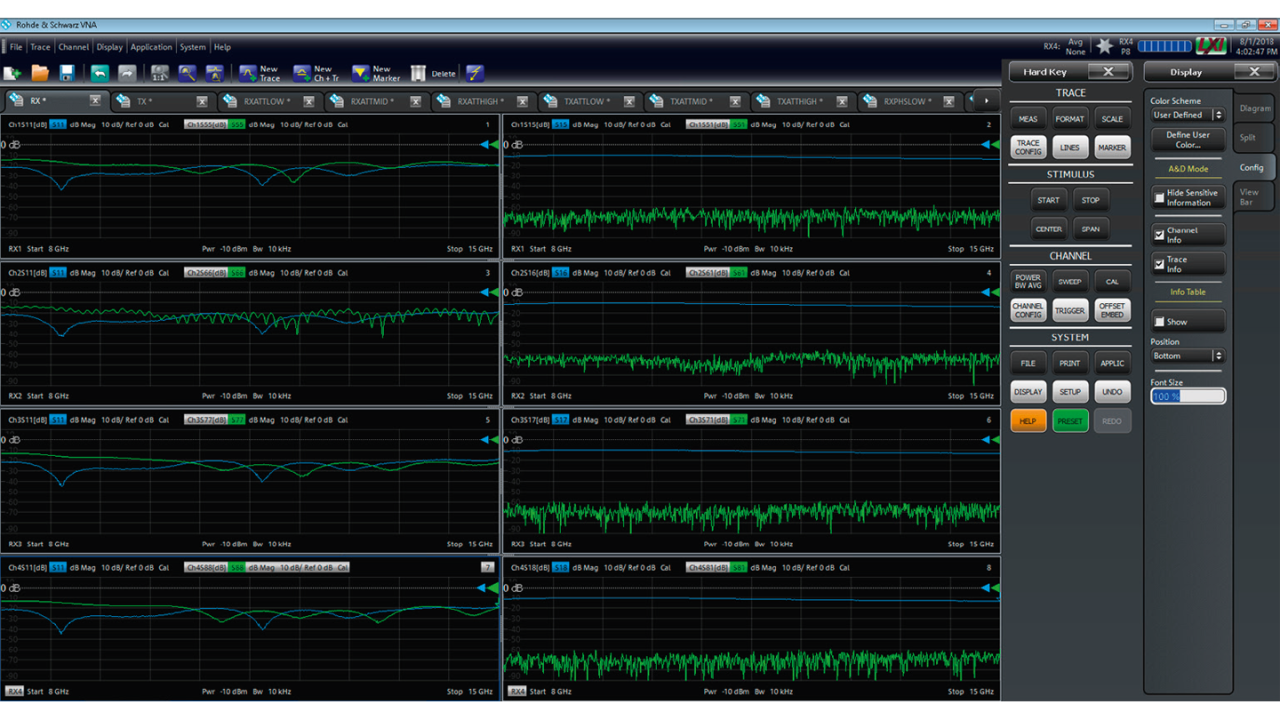Click the TRACE CONFIG hard key

pos(1028,148)
